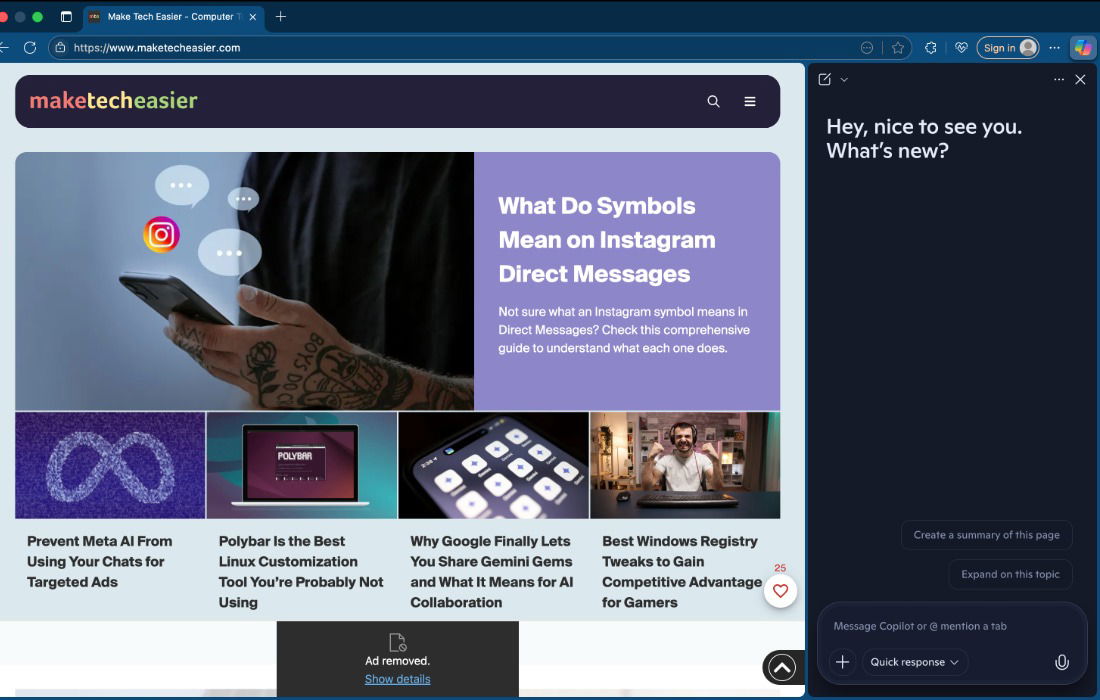
Task: Expand the Quick response dropdown
Action: [x=914, y=662]
